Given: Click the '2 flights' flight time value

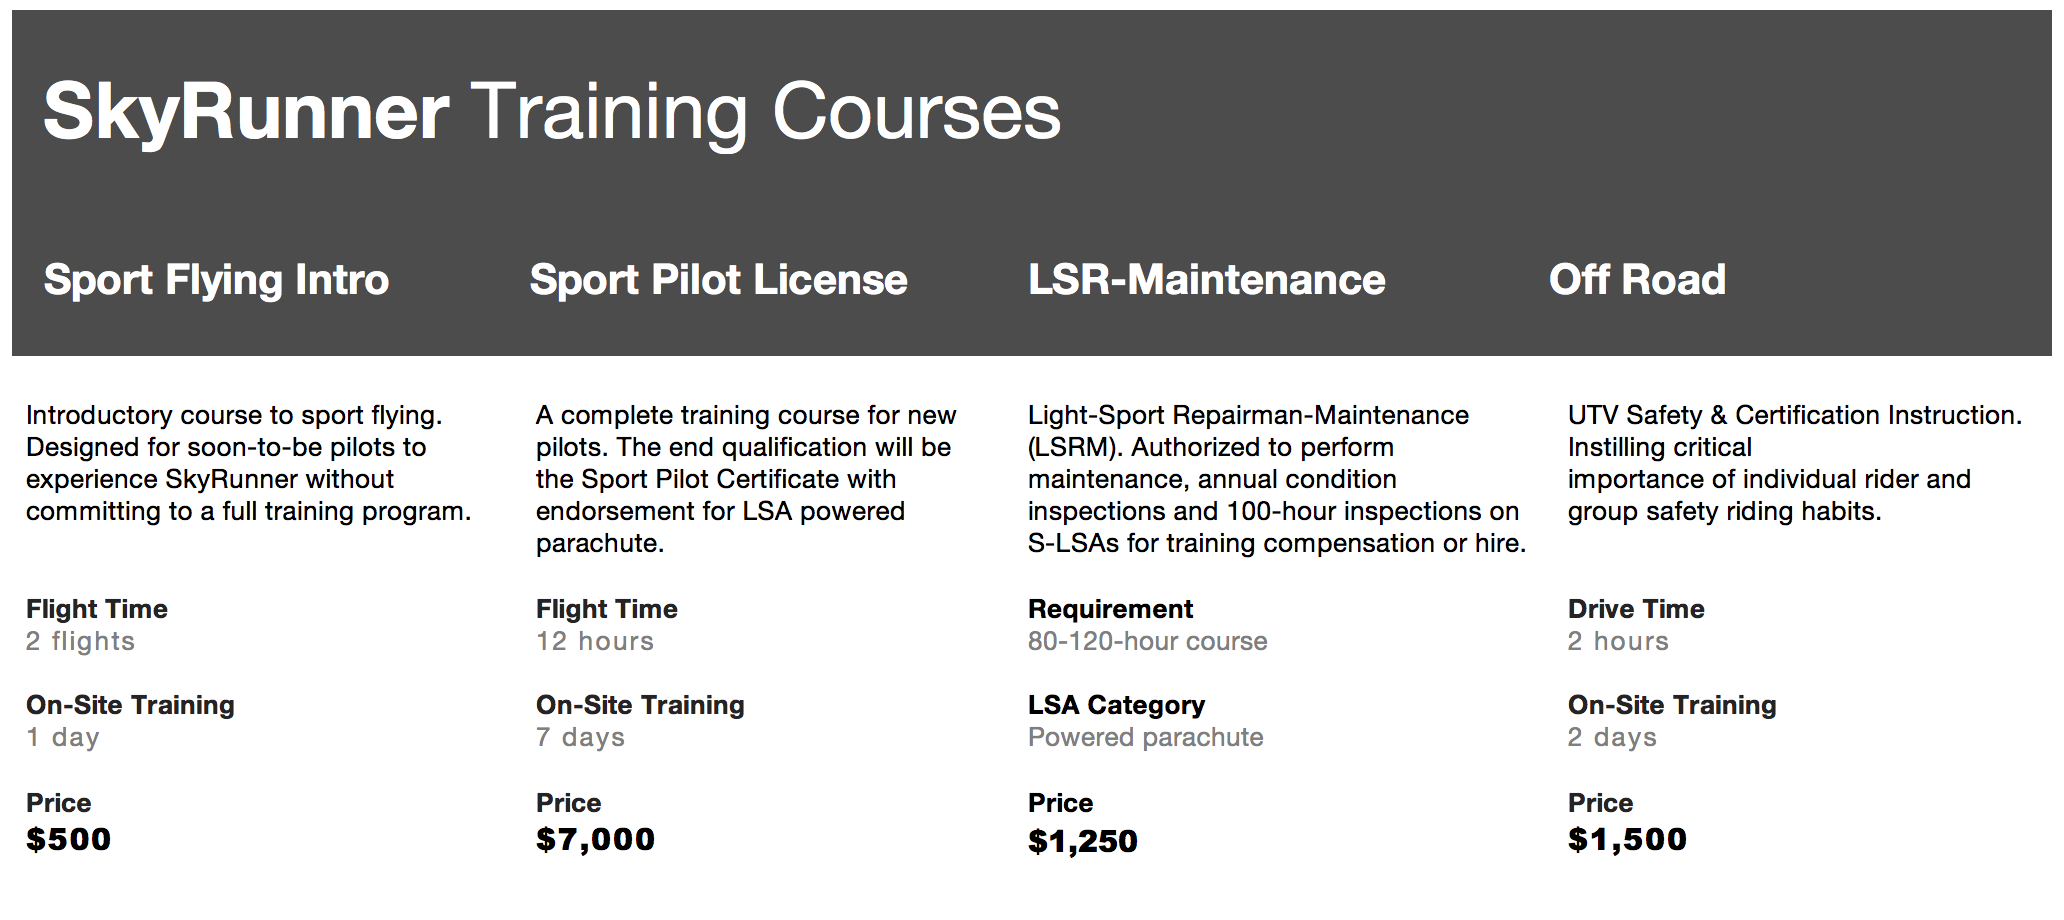Looking at the screenshot, I should (x=80, y=641).
